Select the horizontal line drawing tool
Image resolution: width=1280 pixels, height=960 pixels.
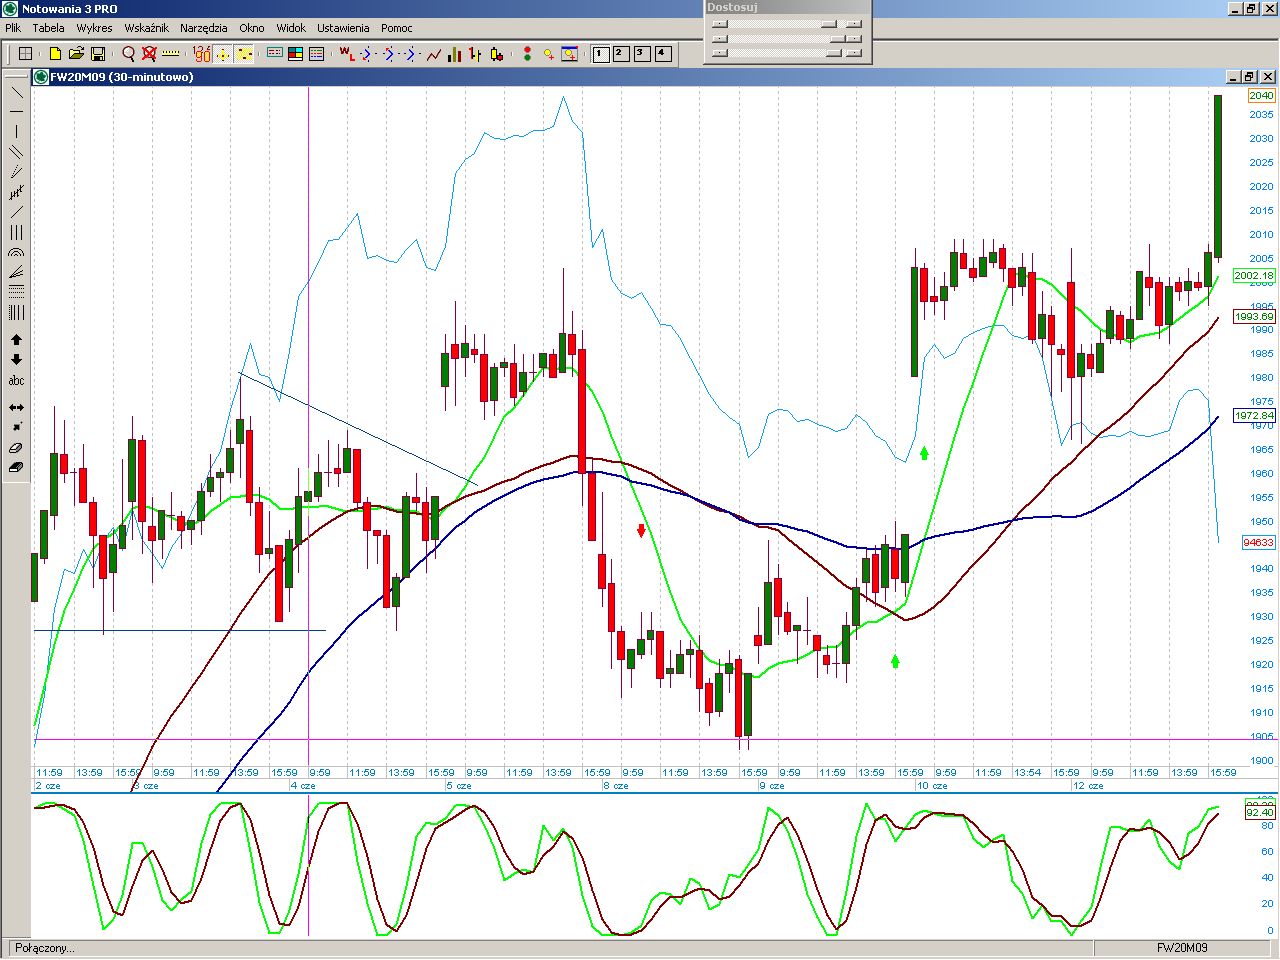point(16,112)
